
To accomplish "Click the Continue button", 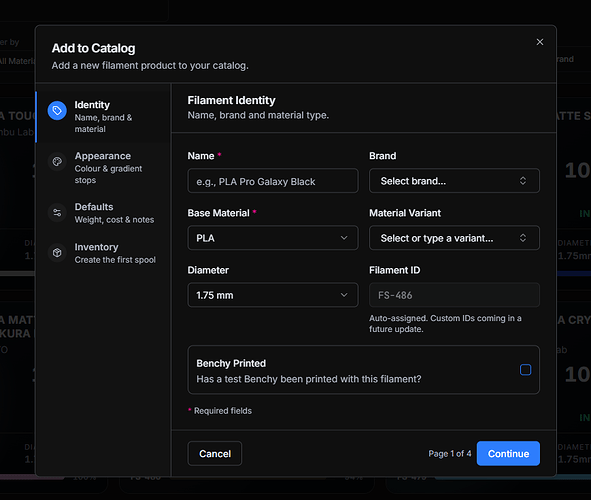I will 508,454.
